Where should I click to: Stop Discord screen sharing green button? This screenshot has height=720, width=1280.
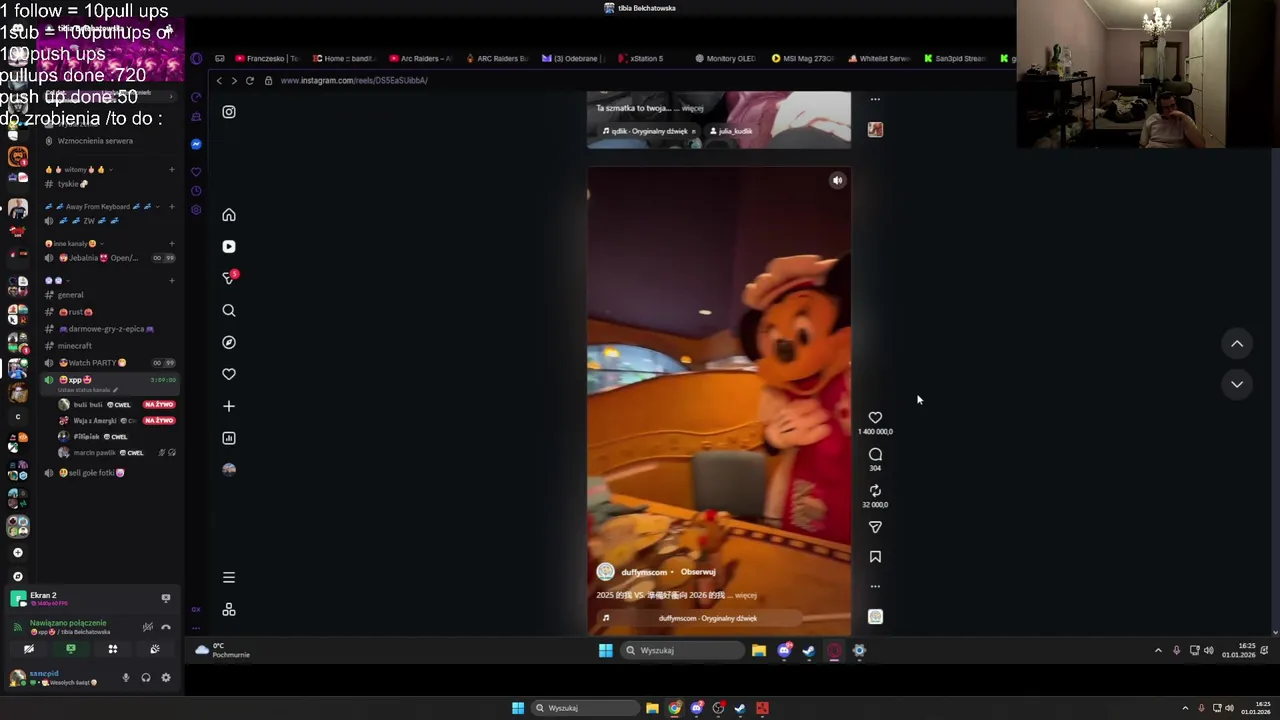pyautogui.click(x=71, y=649)
